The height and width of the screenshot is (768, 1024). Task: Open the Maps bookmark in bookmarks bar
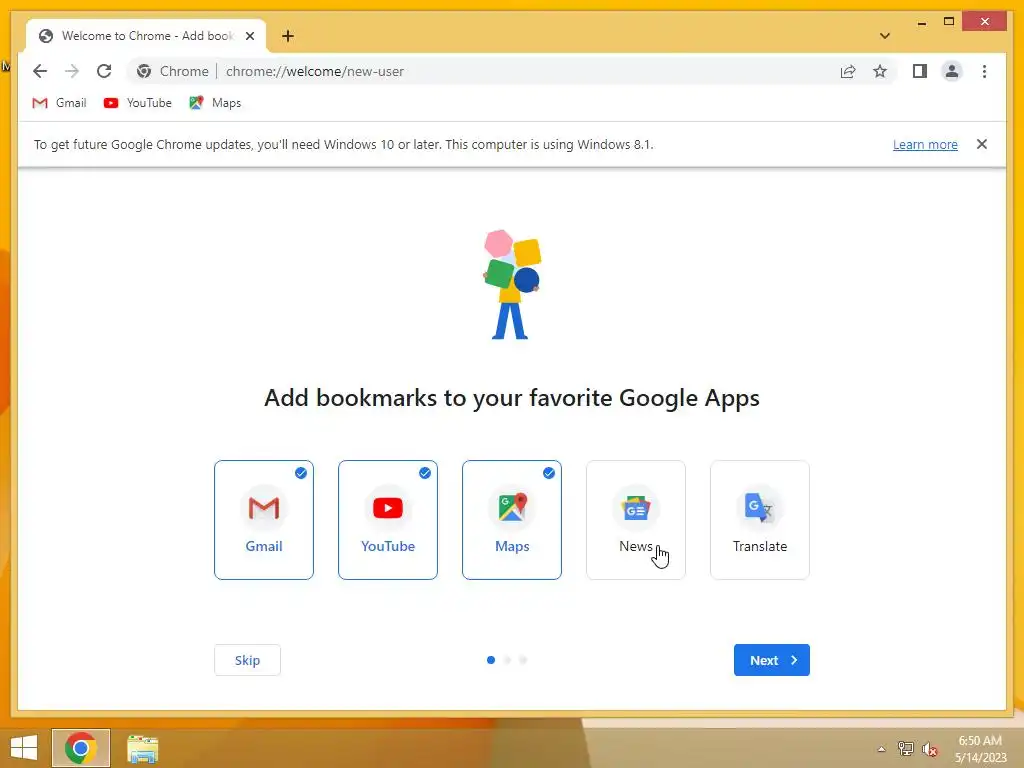tap(215, 103)
